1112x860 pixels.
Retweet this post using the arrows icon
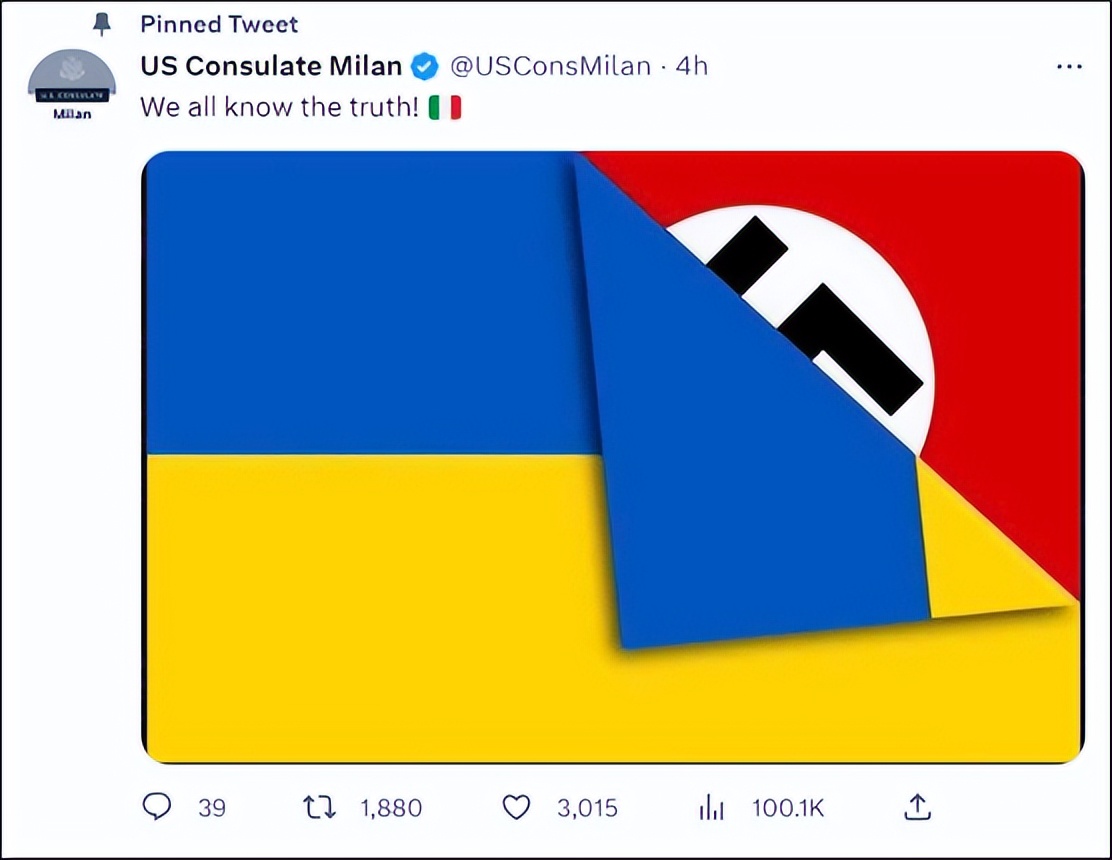coord(320,807)
